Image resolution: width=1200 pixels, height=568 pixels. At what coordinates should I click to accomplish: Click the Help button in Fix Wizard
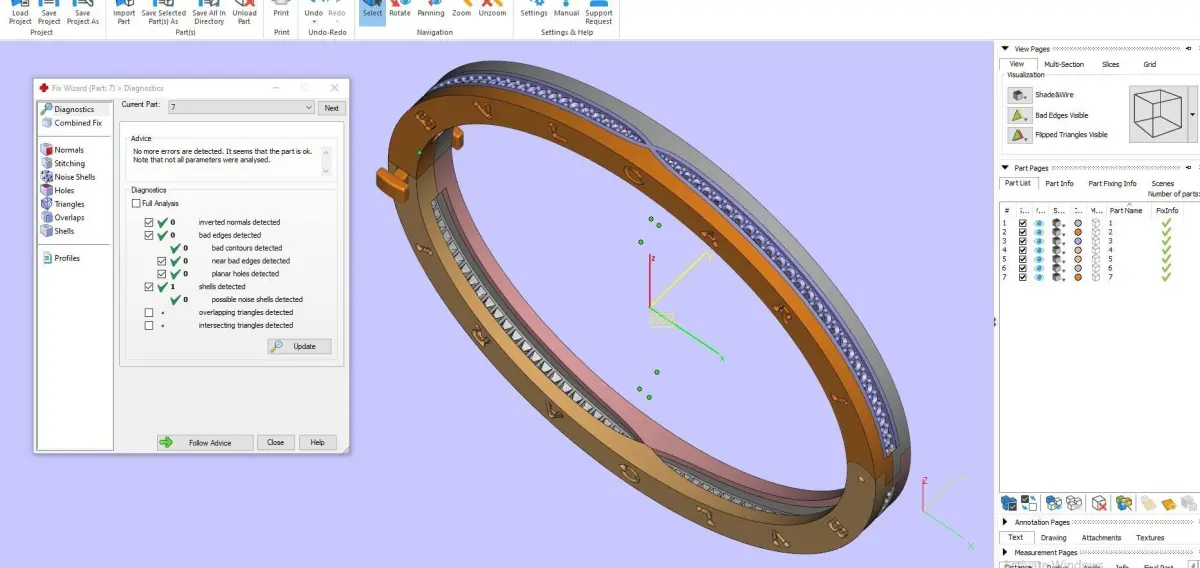click(317, 442)
